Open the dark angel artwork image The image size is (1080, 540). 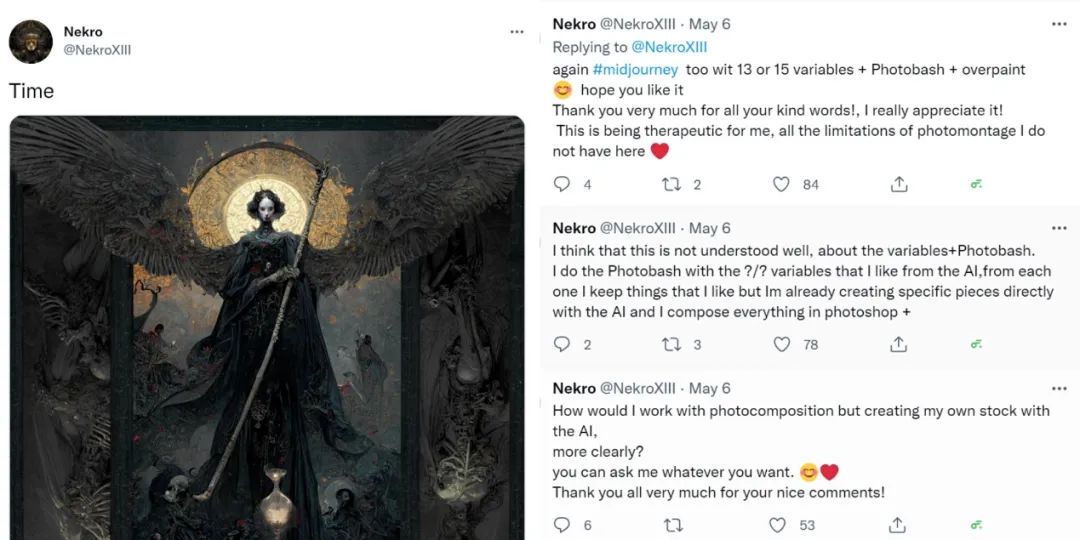(267, 328)
